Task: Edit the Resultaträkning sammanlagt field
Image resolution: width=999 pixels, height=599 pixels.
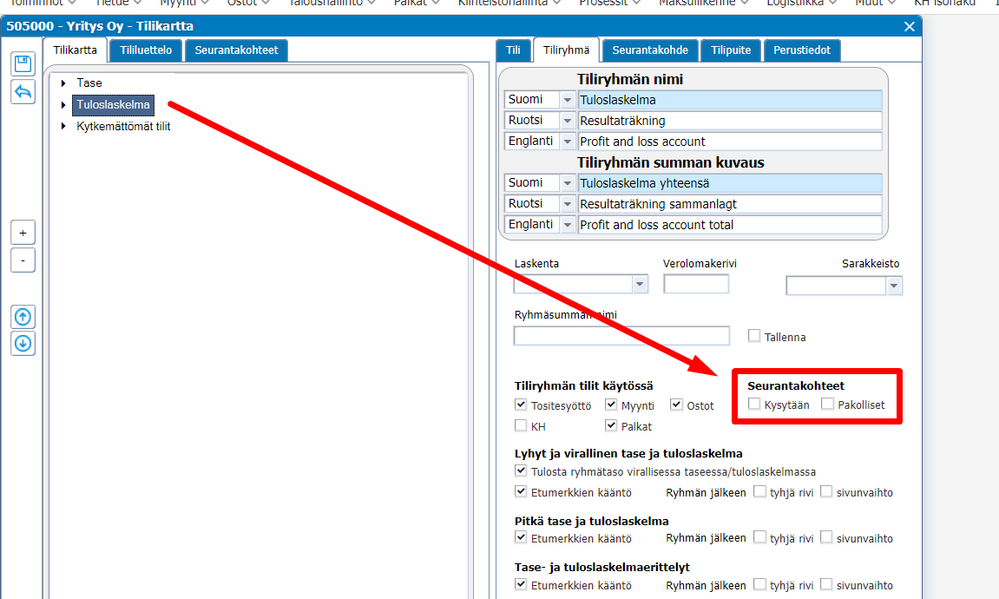Action: (x=730, y=204)
